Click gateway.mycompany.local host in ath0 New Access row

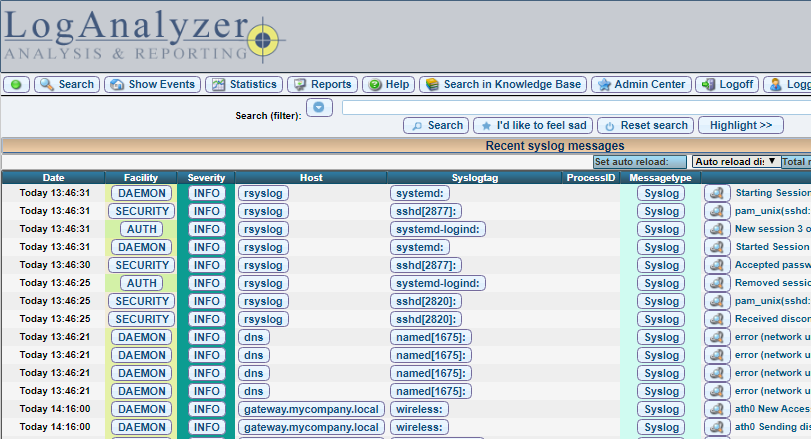pos(311,409)
